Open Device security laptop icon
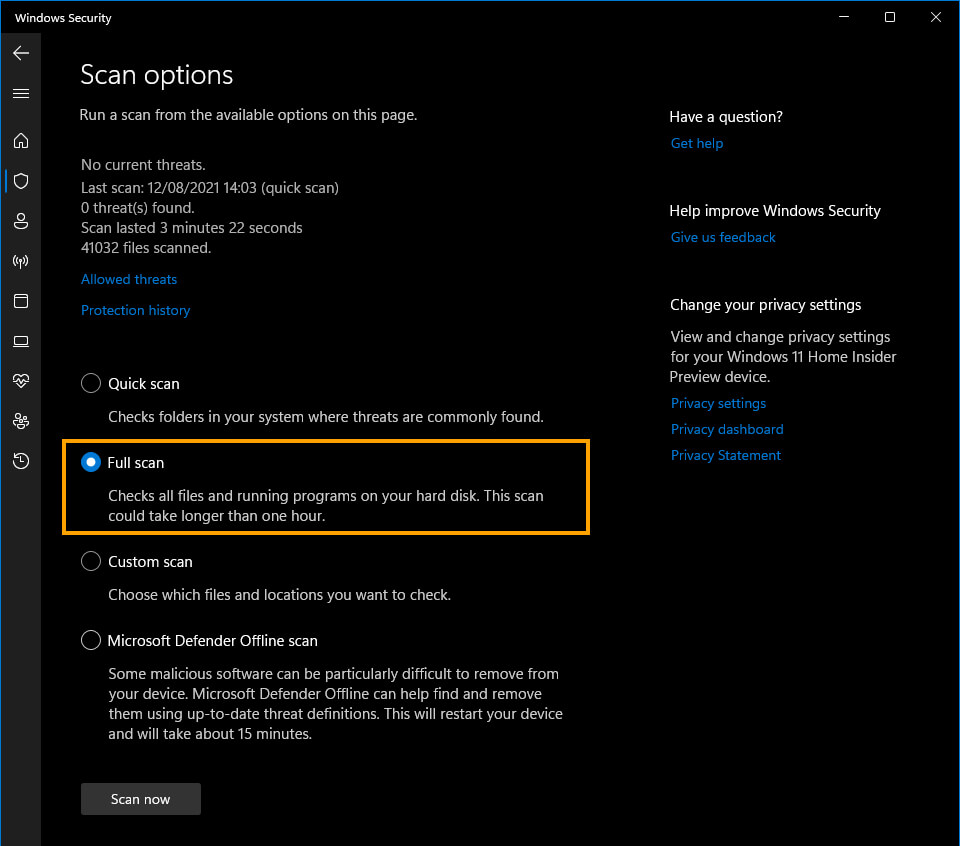Image resolution: width=960 pixels, height=846 pixels. (21, 342)
